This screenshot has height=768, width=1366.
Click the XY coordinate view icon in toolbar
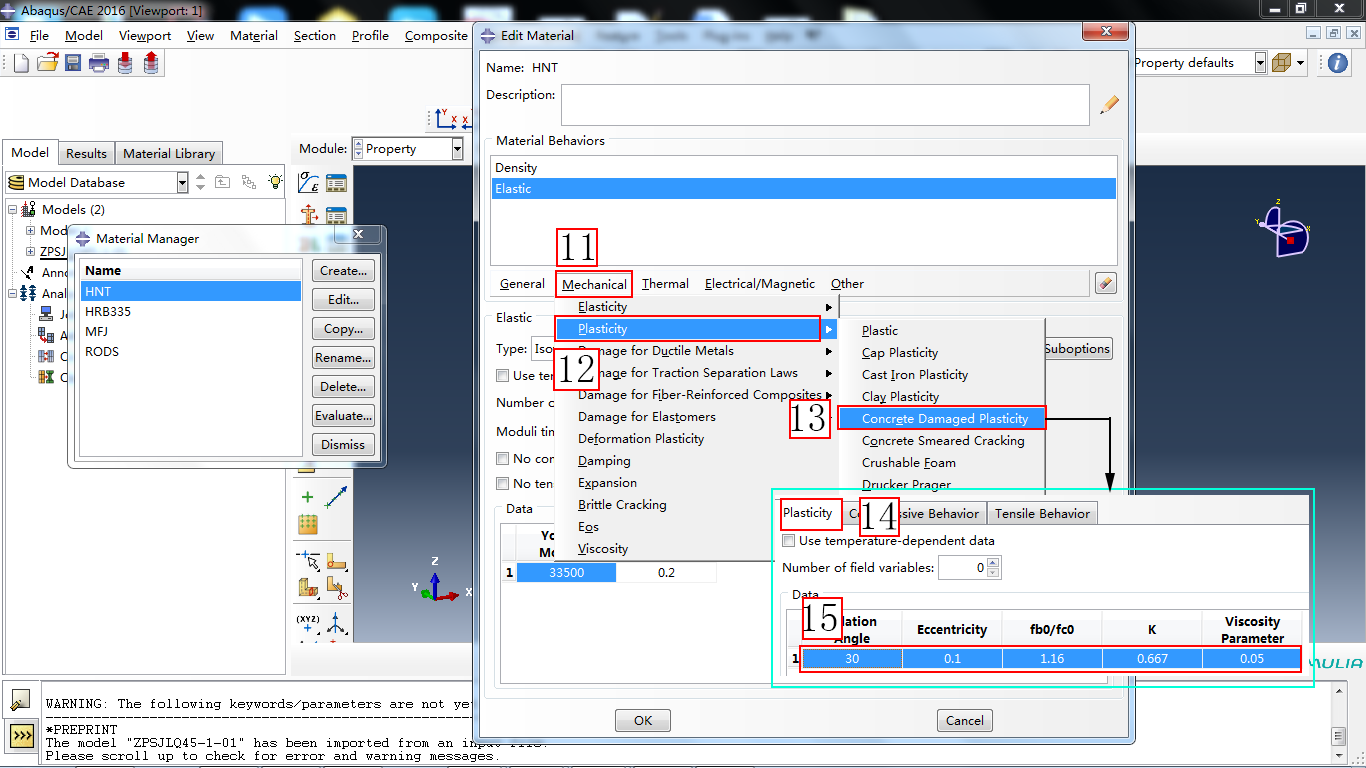point(446,118)
